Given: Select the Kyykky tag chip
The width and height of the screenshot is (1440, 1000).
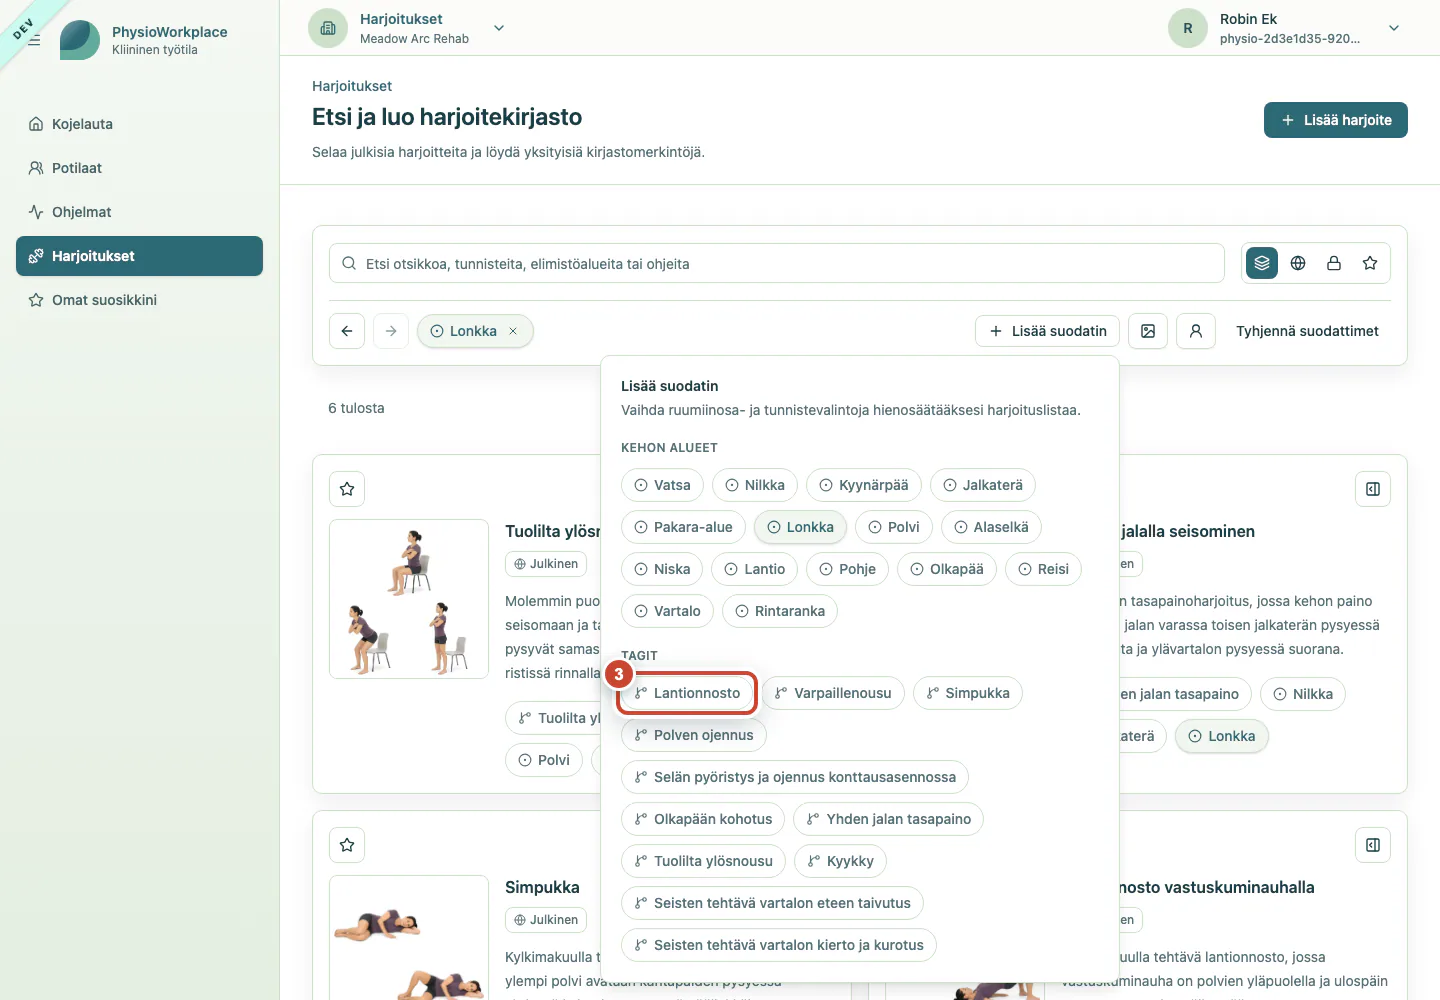Looking at the screenshot, I should tap(840, 861).
